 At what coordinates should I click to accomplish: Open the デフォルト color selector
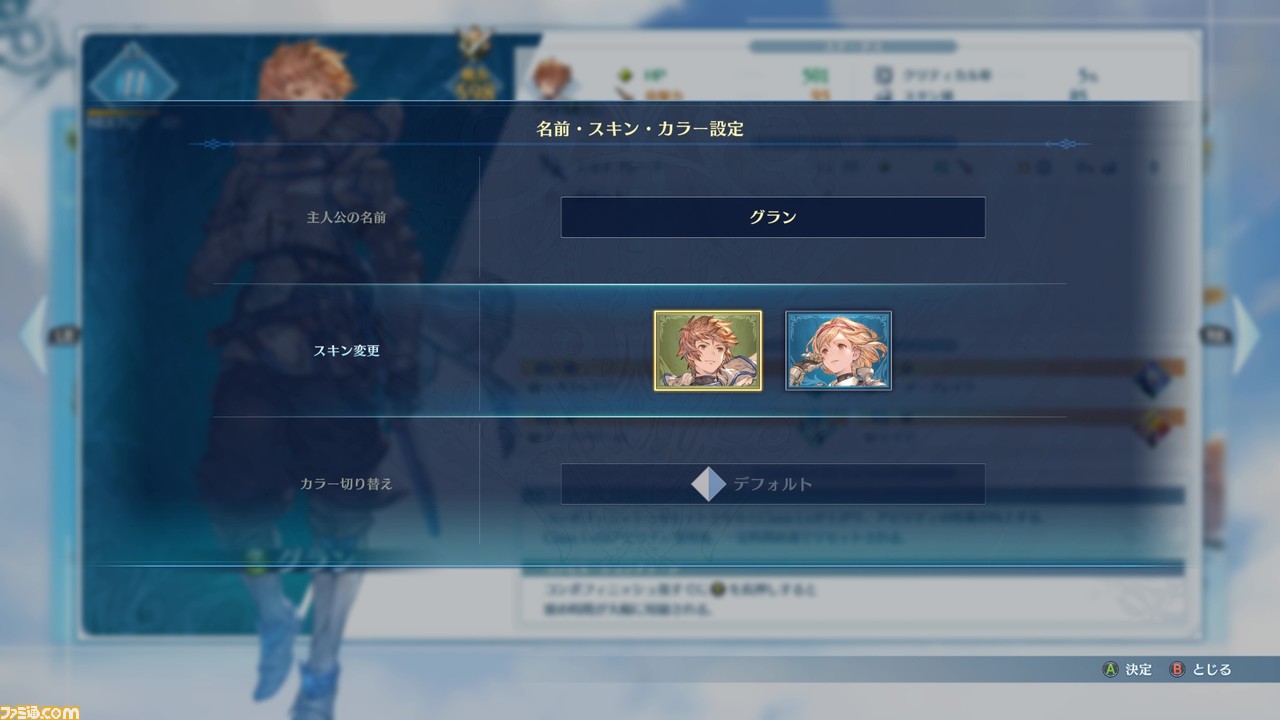[773, 484]
